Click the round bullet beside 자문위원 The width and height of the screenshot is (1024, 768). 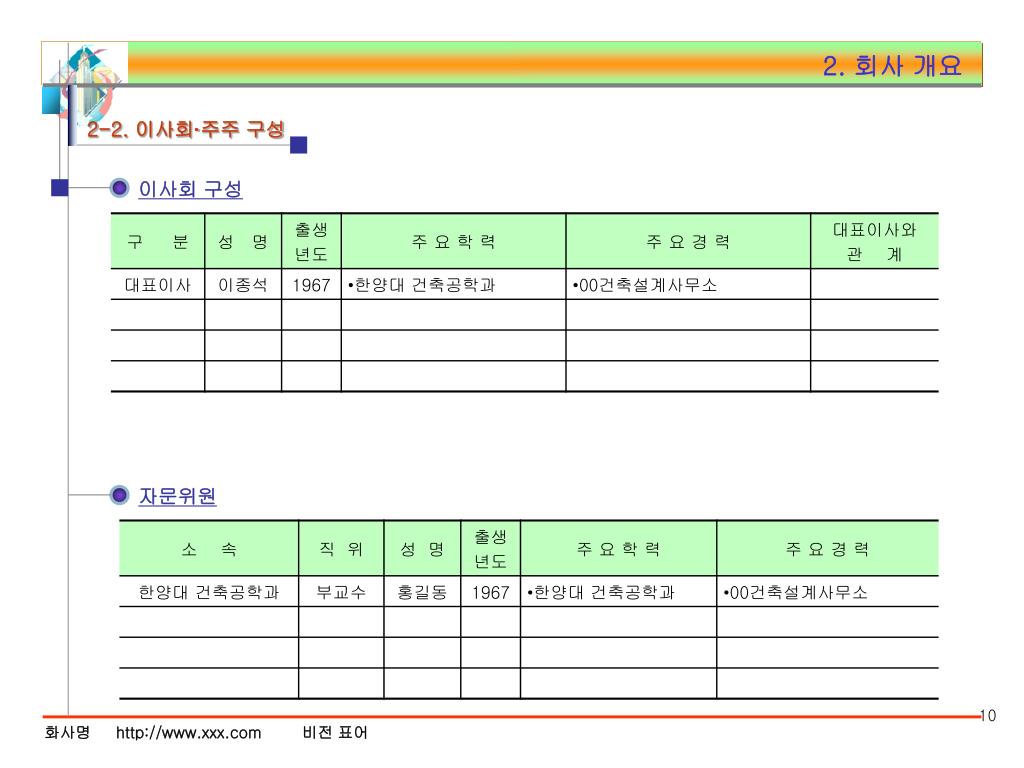119,496
